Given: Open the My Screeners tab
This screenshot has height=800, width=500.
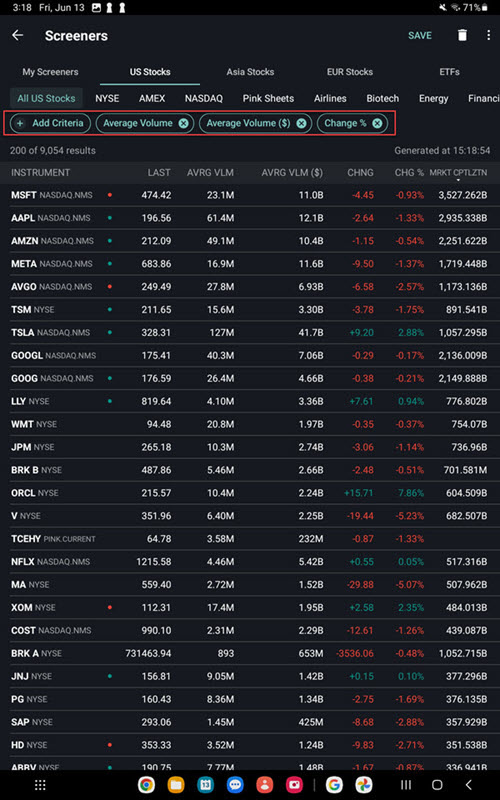Looking at the screenshot, I should 50,72.
